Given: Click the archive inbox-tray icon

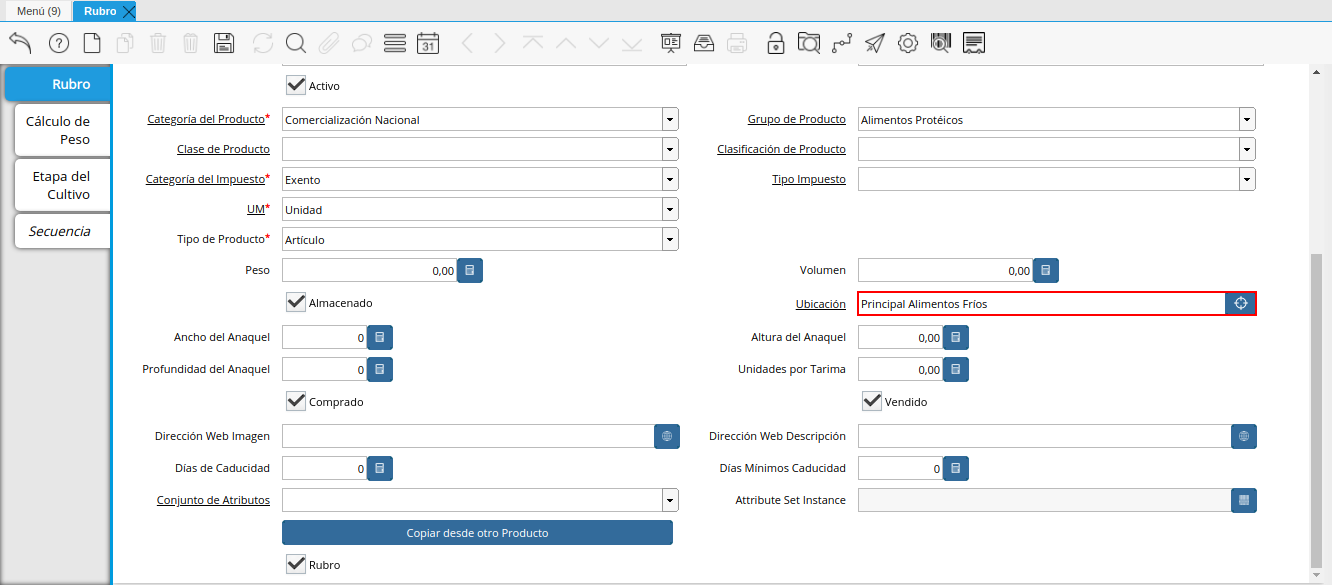Looking at the screenshot, I should tap(704, 43).
